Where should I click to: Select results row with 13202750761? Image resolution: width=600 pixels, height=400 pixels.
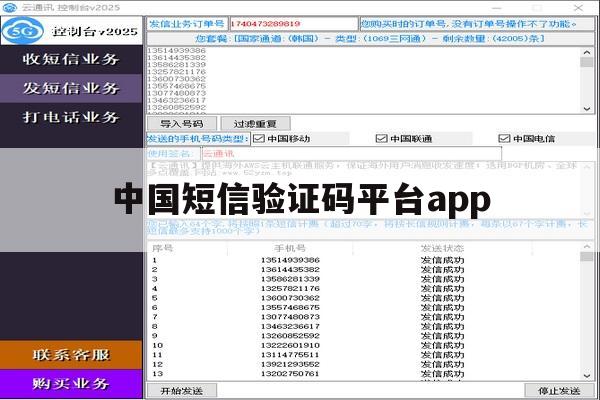pos(364,374)
